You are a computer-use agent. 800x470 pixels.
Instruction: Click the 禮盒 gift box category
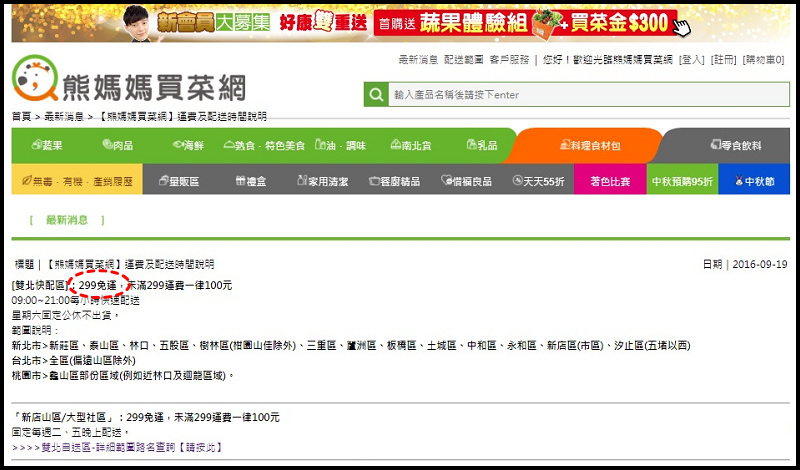click(251, 181)
